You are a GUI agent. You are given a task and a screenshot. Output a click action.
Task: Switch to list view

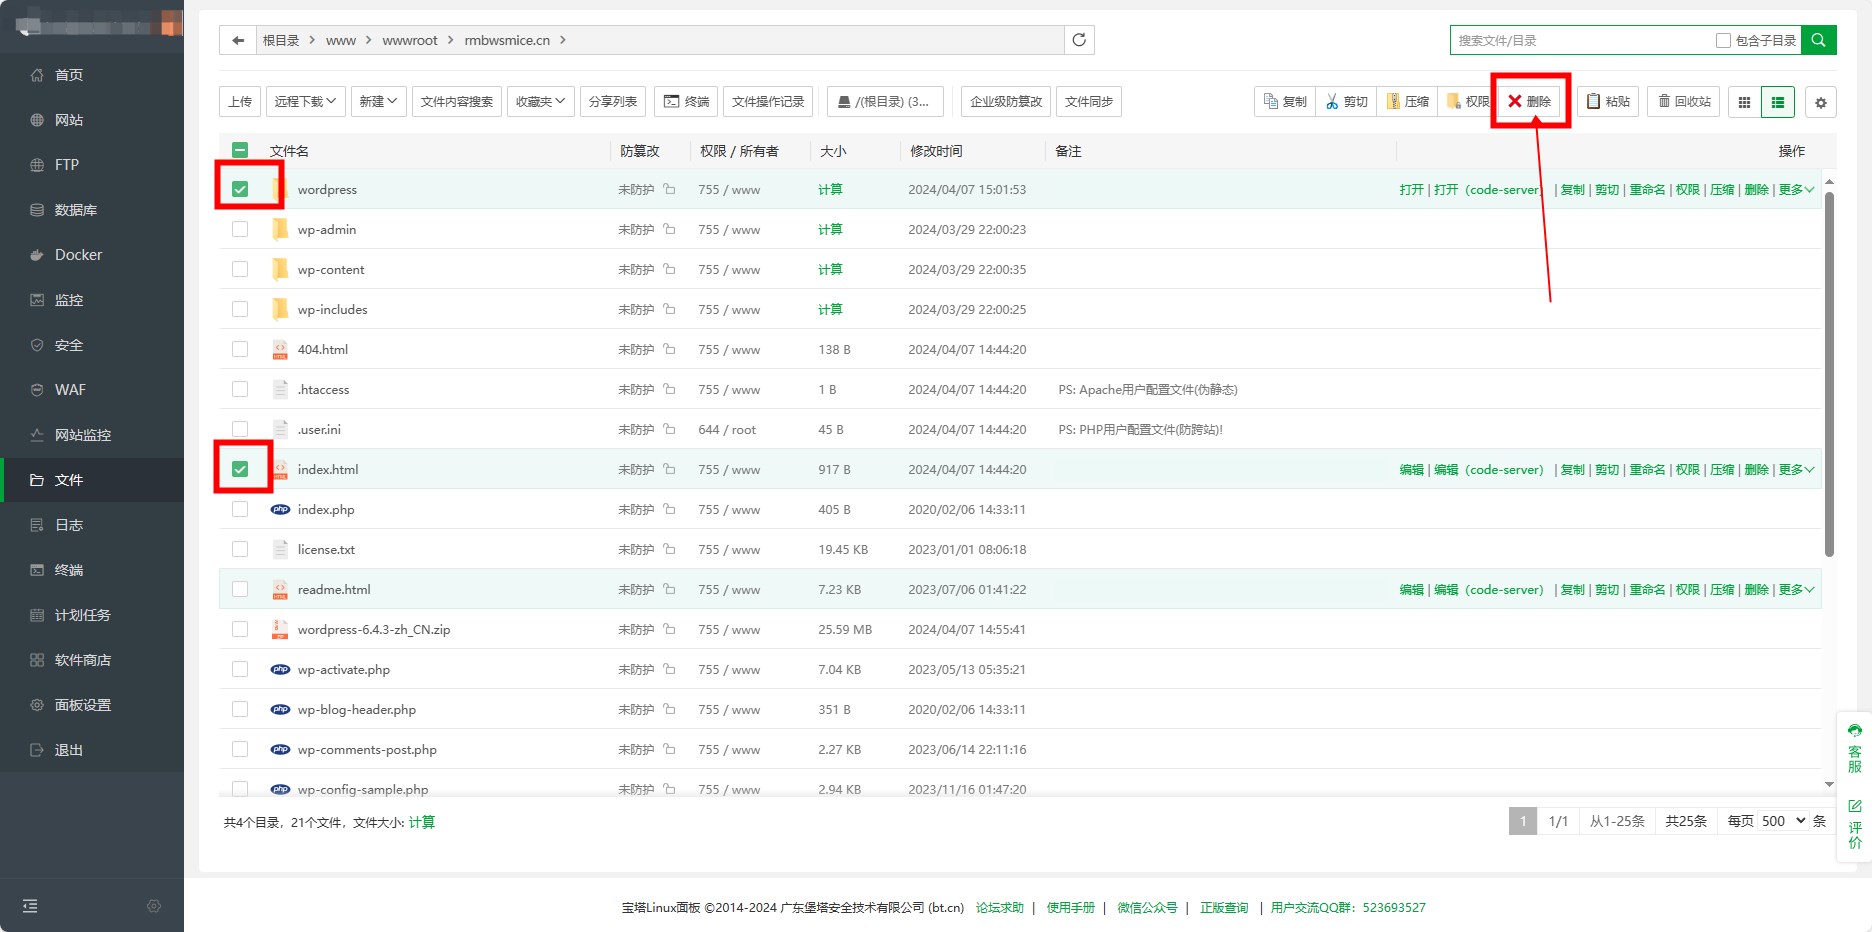[1778, 102]
